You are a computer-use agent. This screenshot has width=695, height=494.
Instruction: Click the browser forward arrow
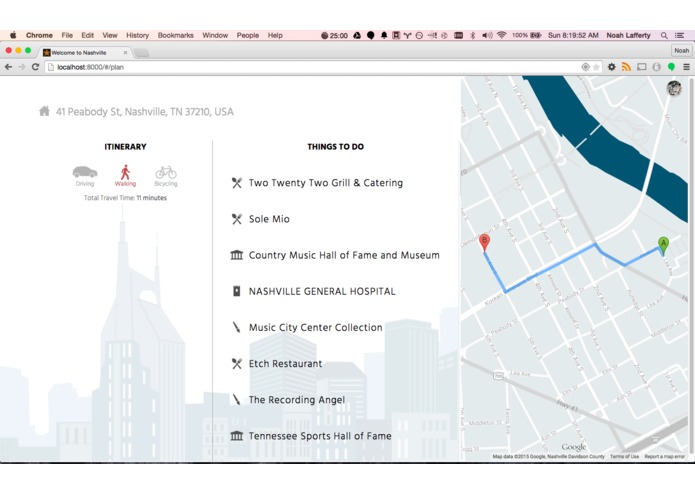coord(22,67)
